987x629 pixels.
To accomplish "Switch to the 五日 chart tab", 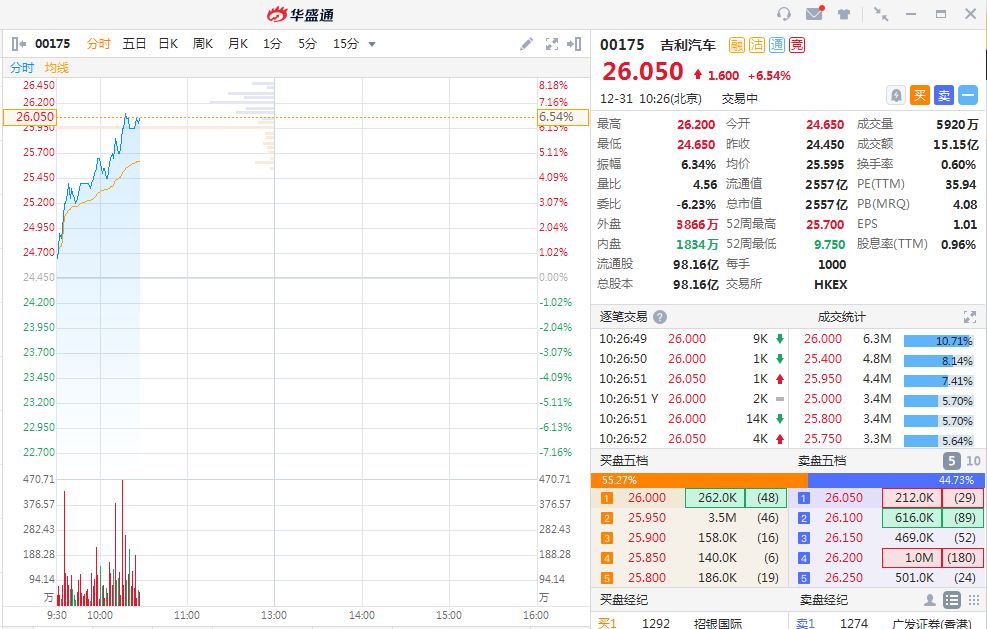I will [x=134, y=44].
